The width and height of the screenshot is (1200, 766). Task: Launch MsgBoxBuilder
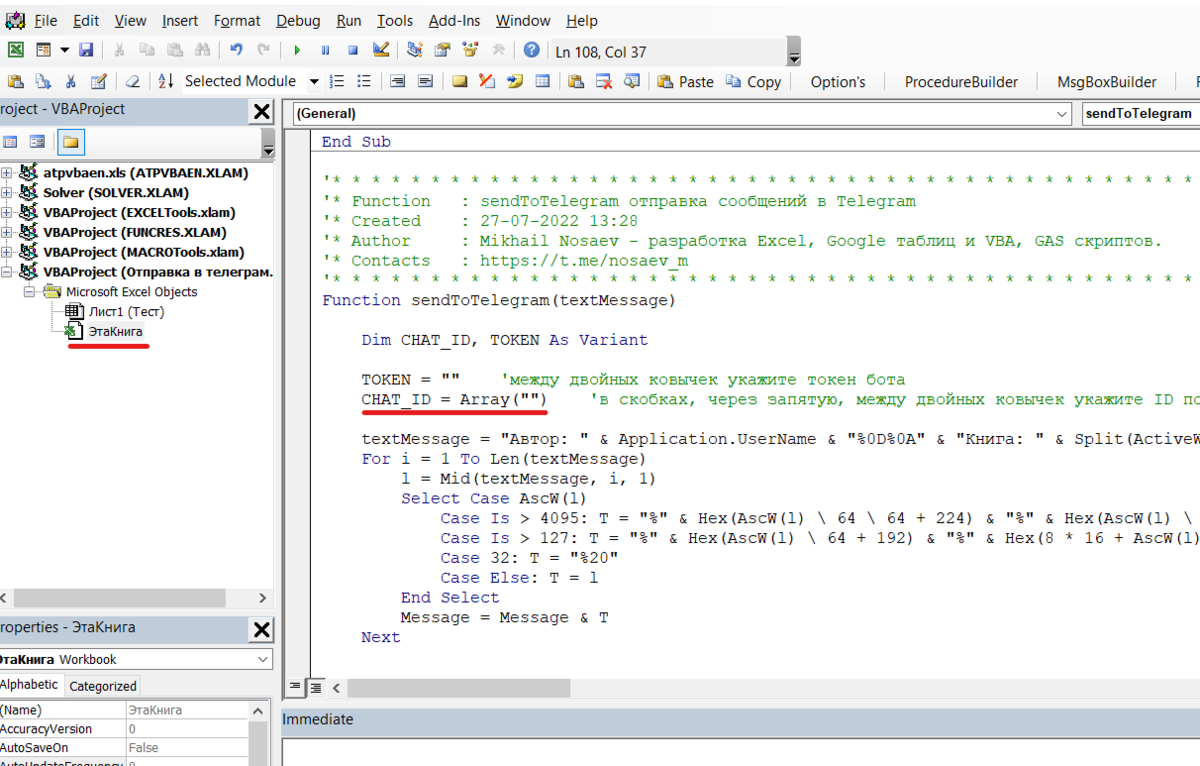[x=1107, y=82]
